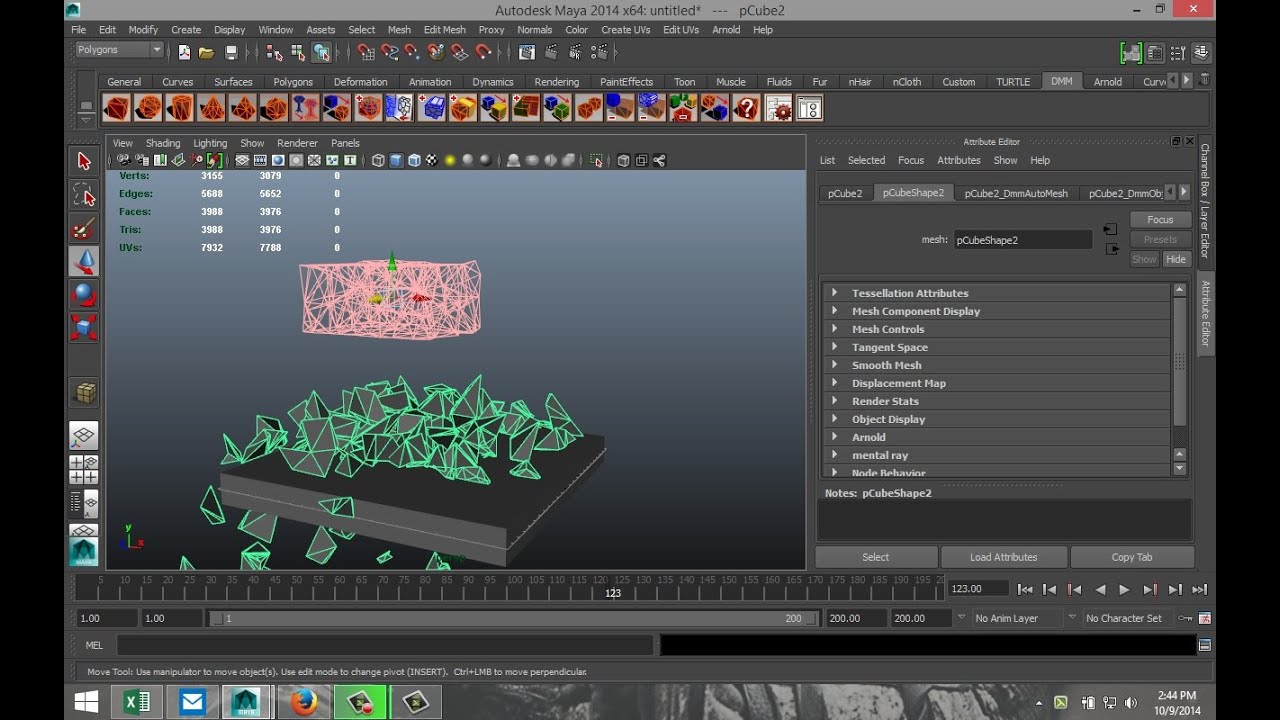Click Snap to Points magnet icon
The image size is (1280, 720).
tap(413, 52)
